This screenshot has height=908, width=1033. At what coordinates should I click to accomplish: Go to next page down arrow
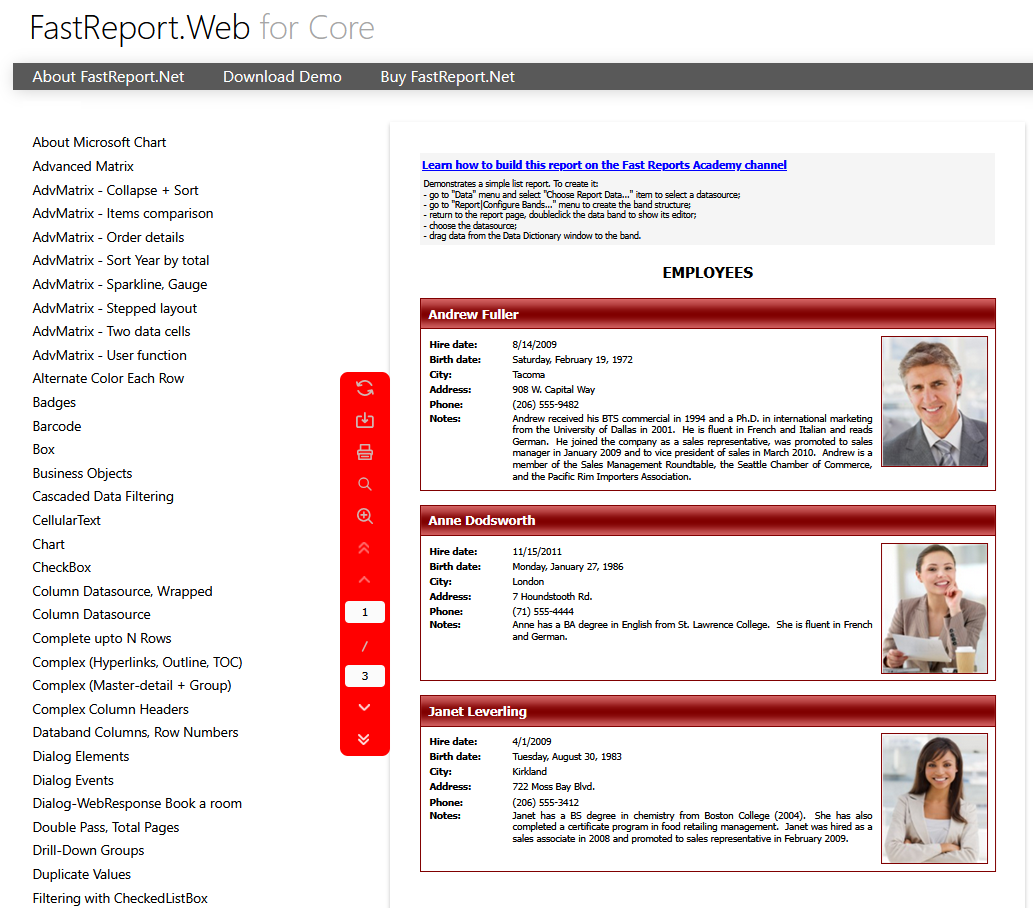coord(364,707)
